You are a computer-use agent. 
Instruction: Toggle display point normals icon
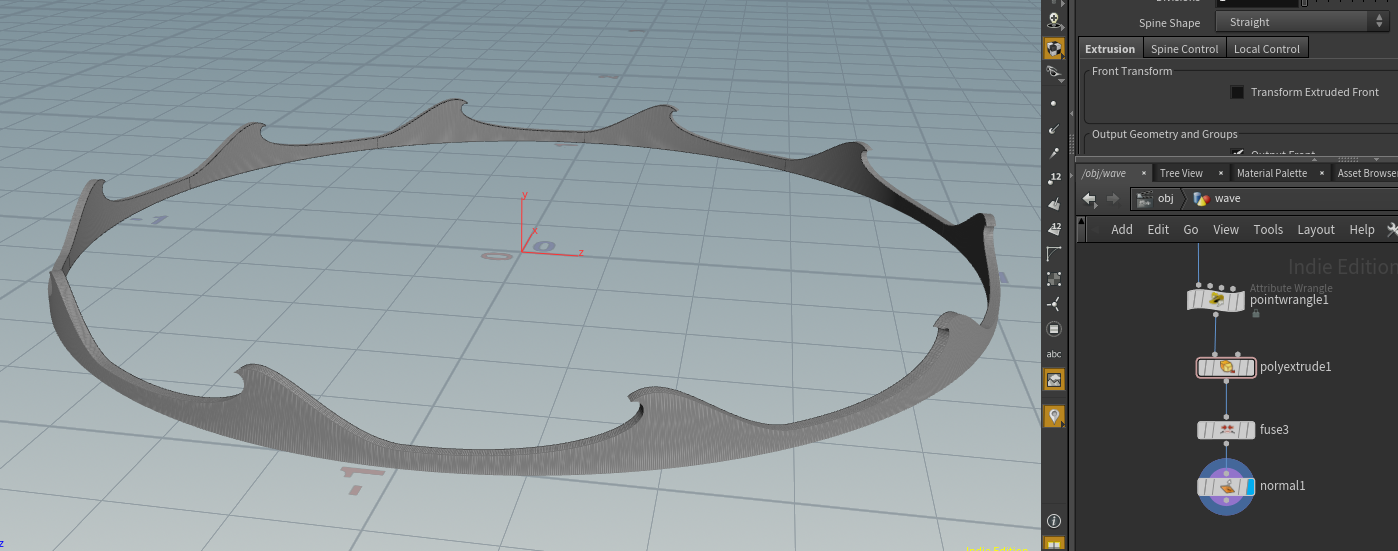(x=1054, y=129)
